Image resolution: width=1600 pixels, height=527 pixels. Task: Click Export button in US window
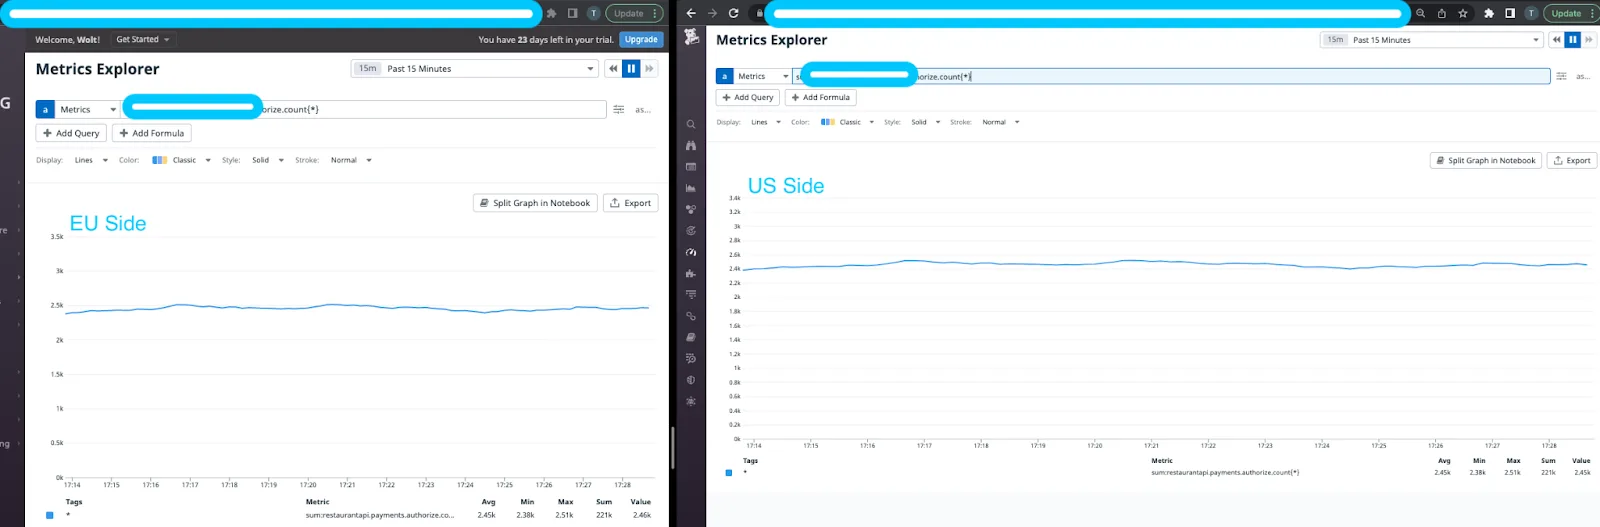point(1572,160)
